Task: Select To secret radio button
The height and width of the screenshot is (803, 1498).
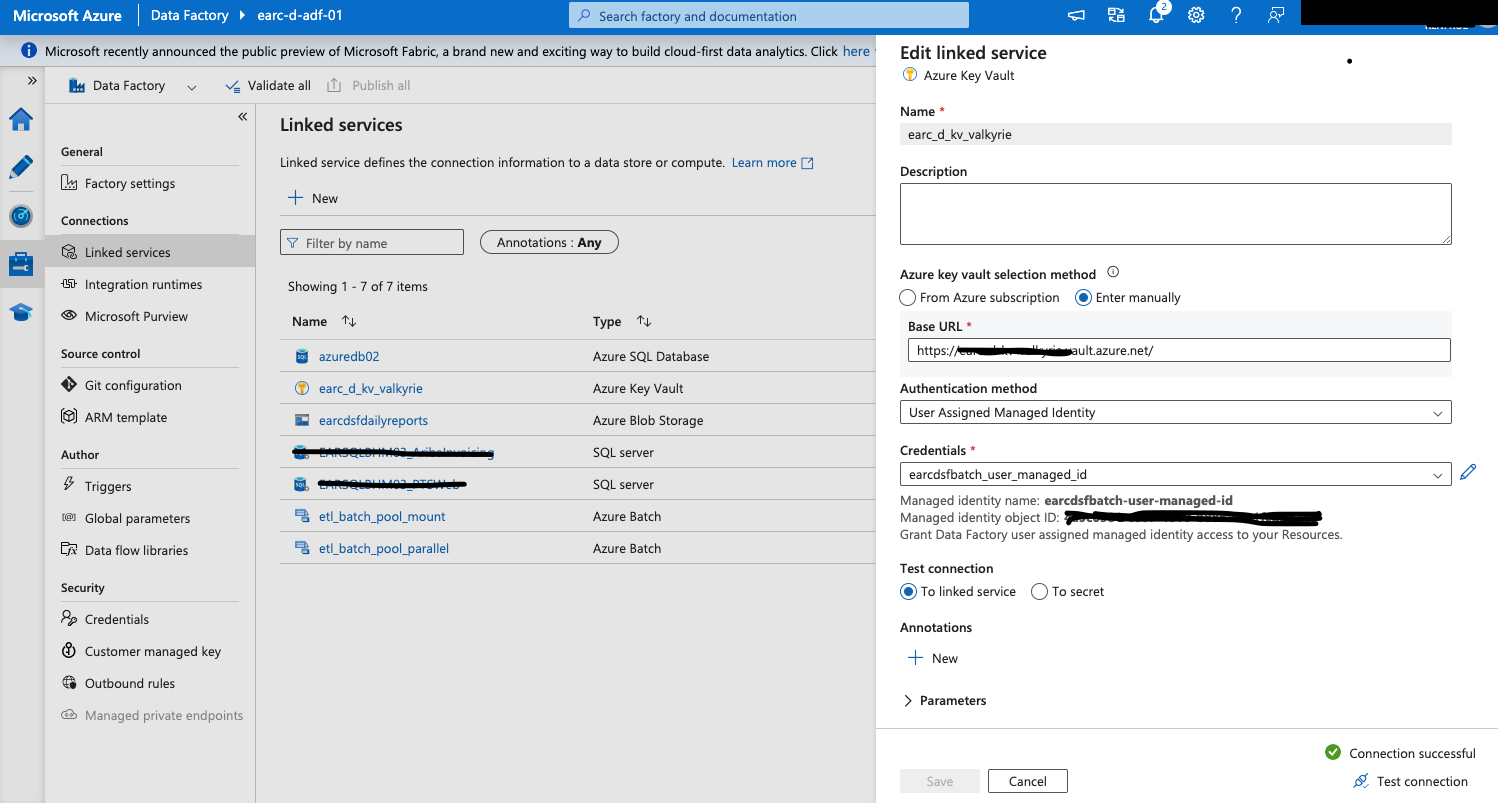Action: 1039,591
